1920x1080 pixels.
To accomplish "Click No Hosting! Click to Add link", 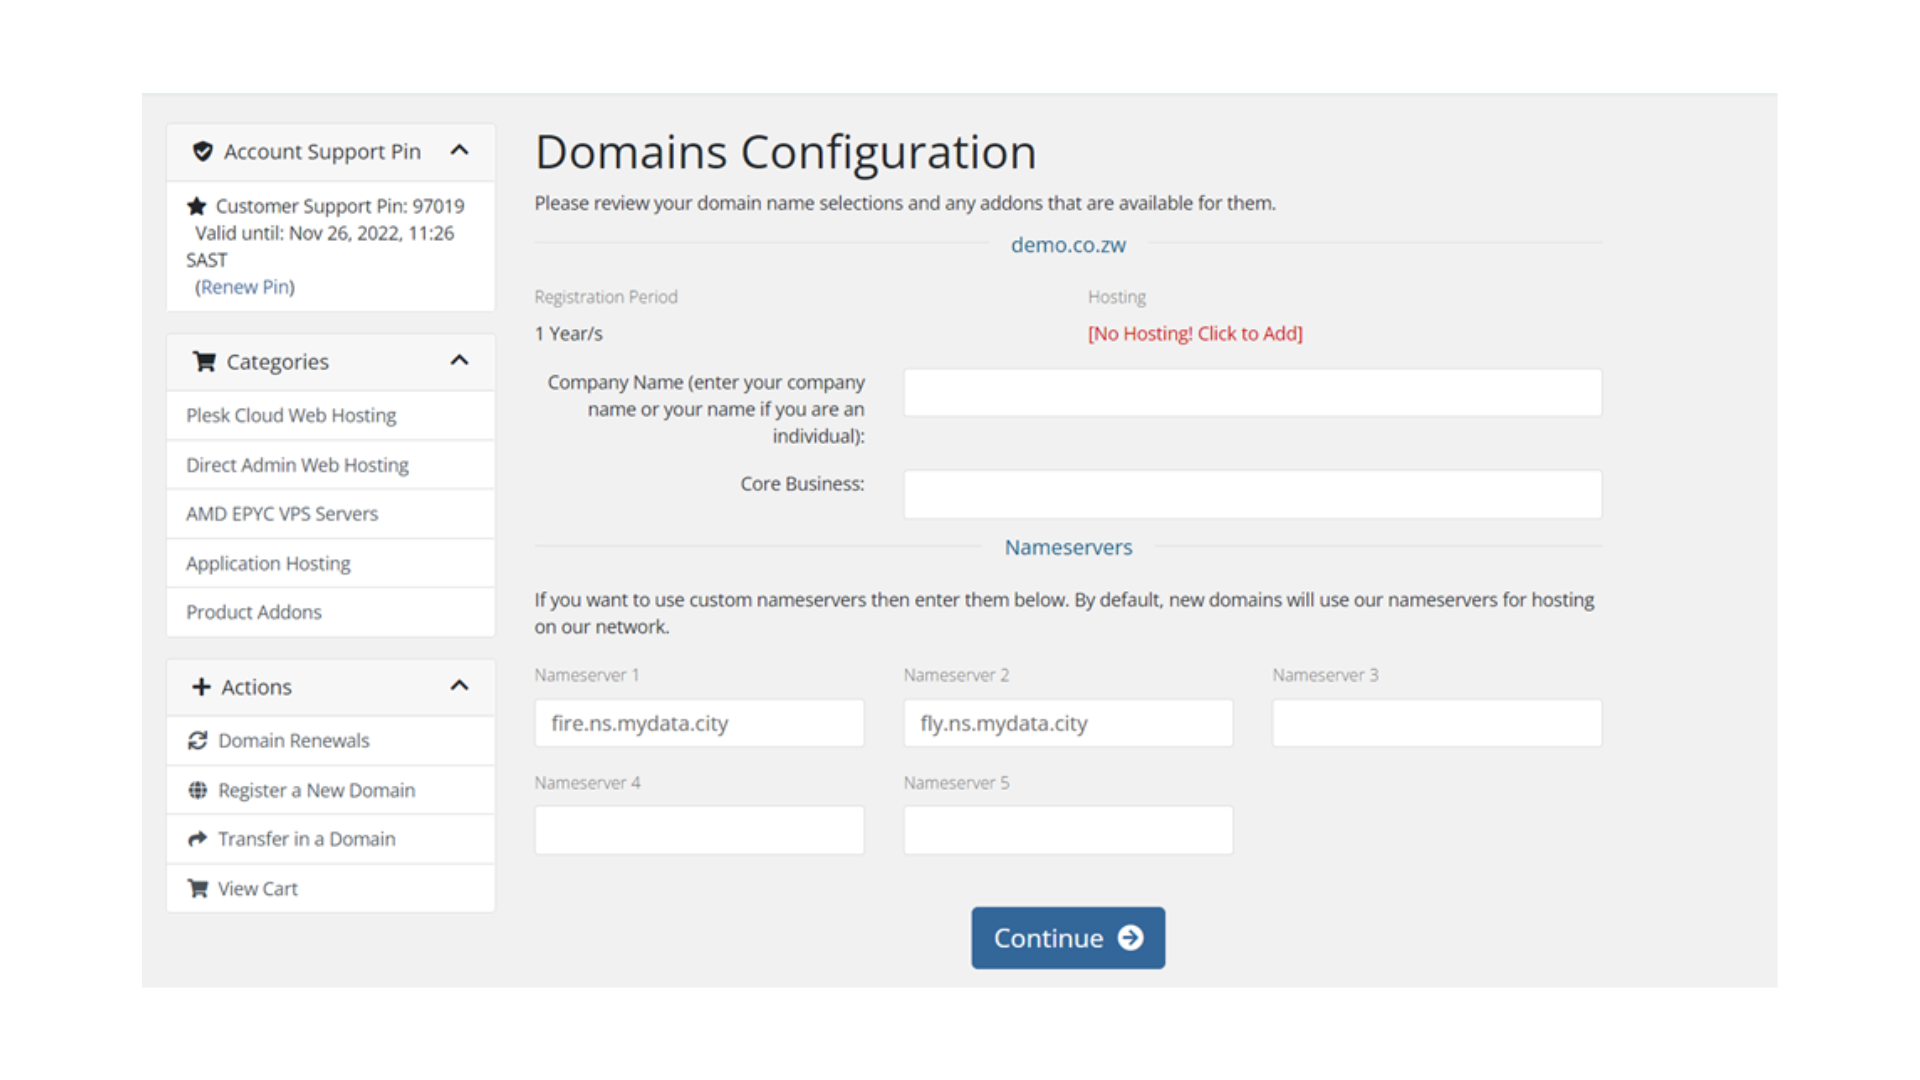I will (x=1195, y=334).
